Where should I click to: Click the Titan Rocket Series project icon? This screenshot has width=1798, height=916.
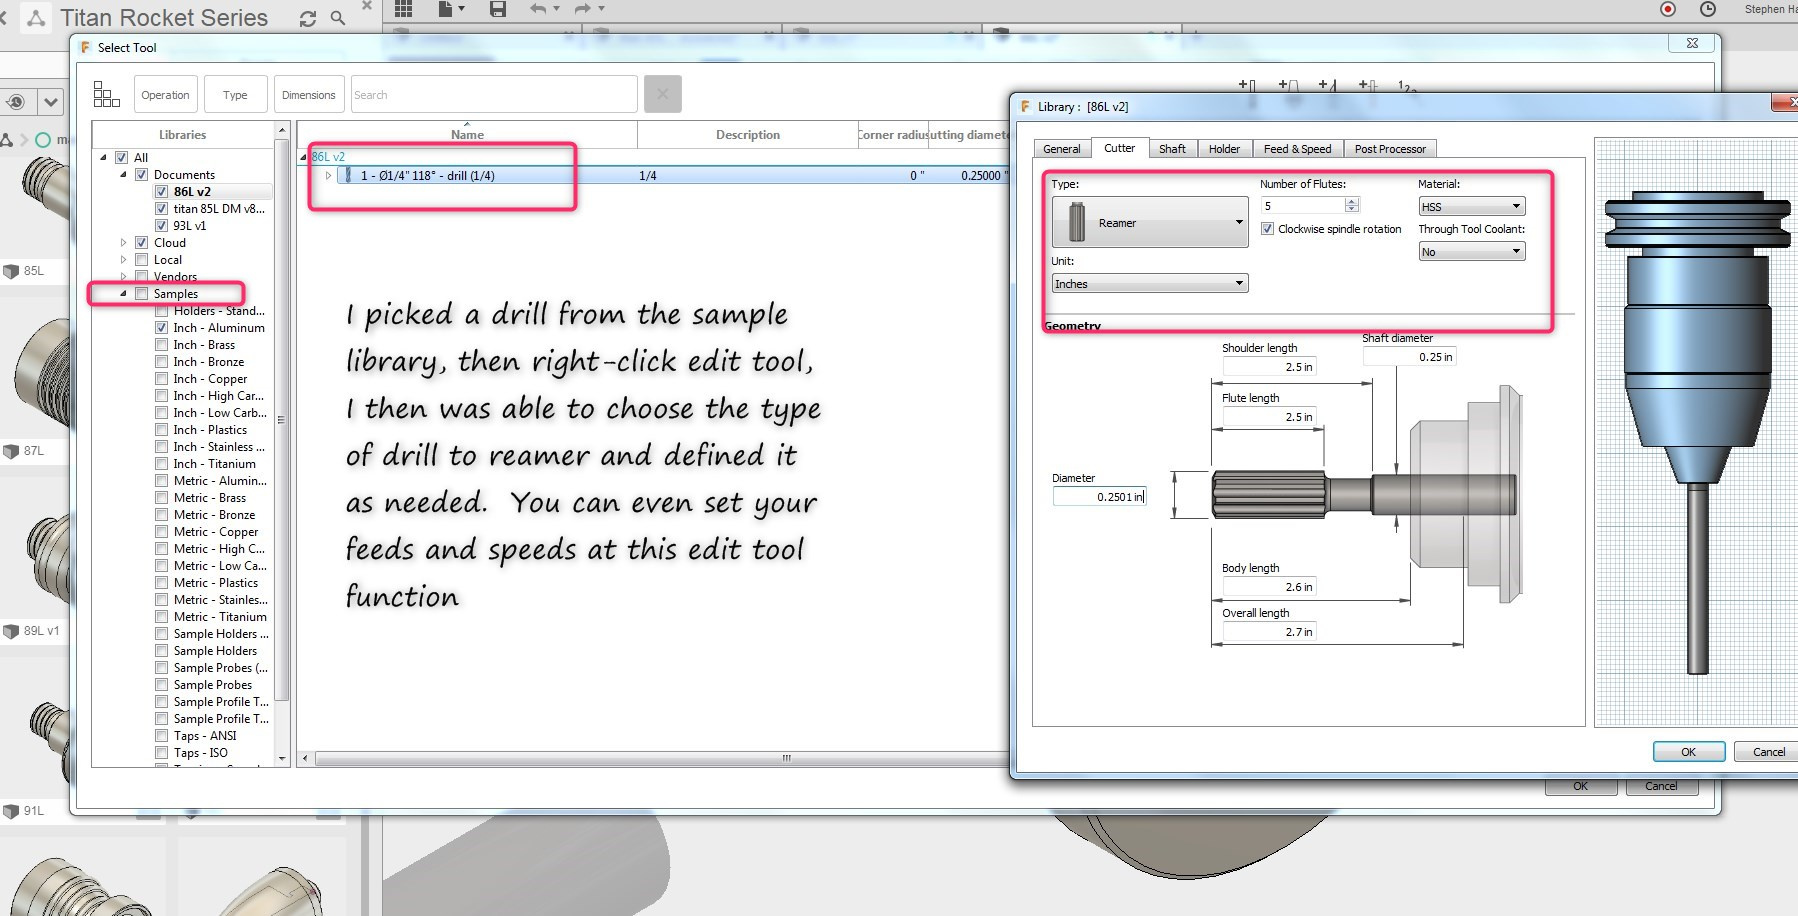[36, 18]
